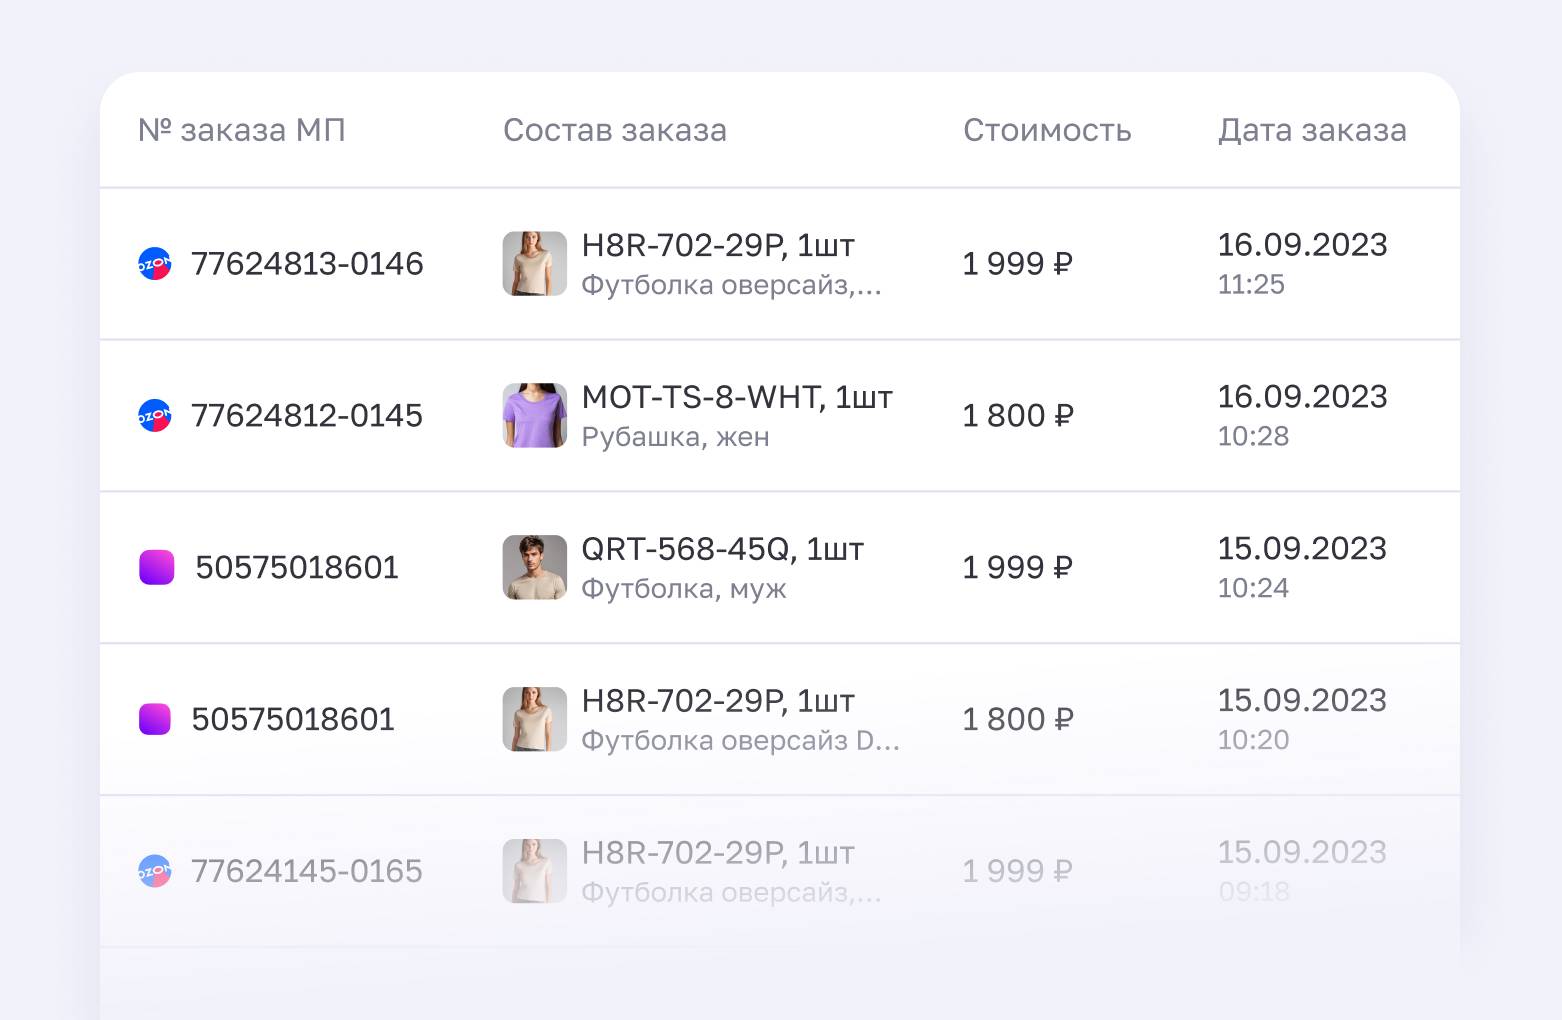Viewport: 1562px width, 1020px height.
Task: Sort by "Стоимость" column header
Action: click(1047, 130)
